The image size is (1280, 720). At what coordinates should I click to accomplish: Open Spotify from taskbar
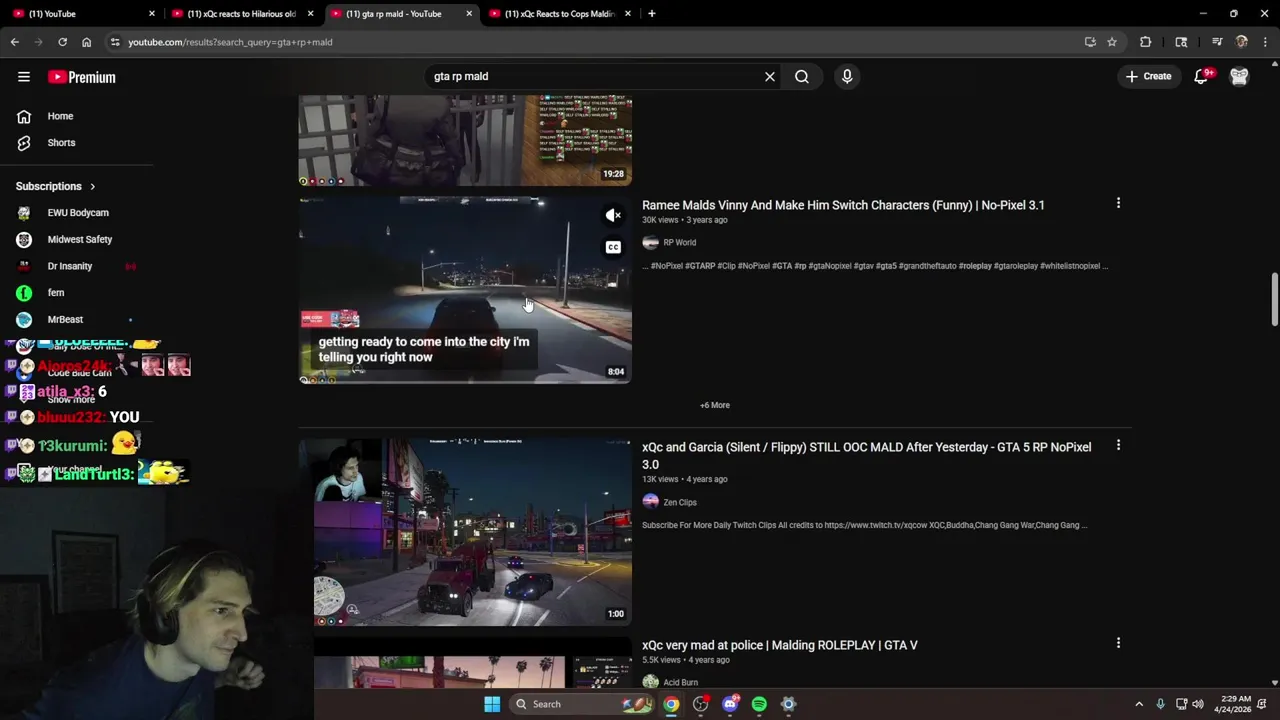point(759,704)
